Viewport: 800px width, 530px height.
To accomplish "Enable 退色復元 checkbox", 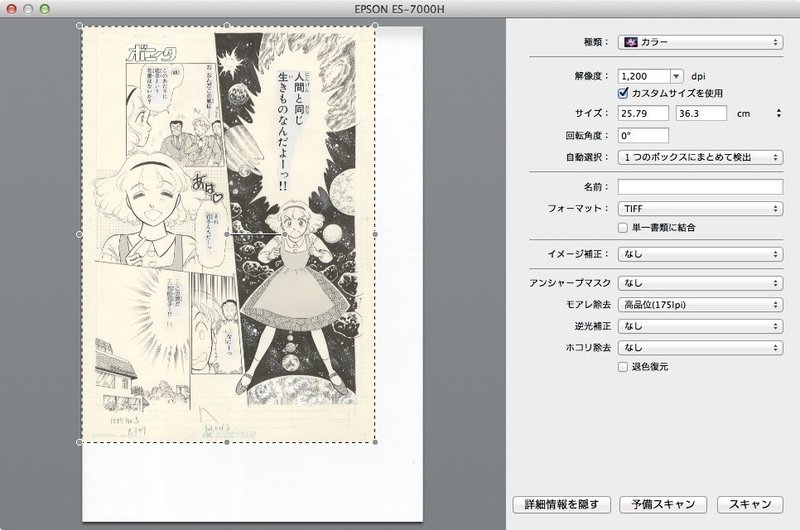I will tap(622, 367).
